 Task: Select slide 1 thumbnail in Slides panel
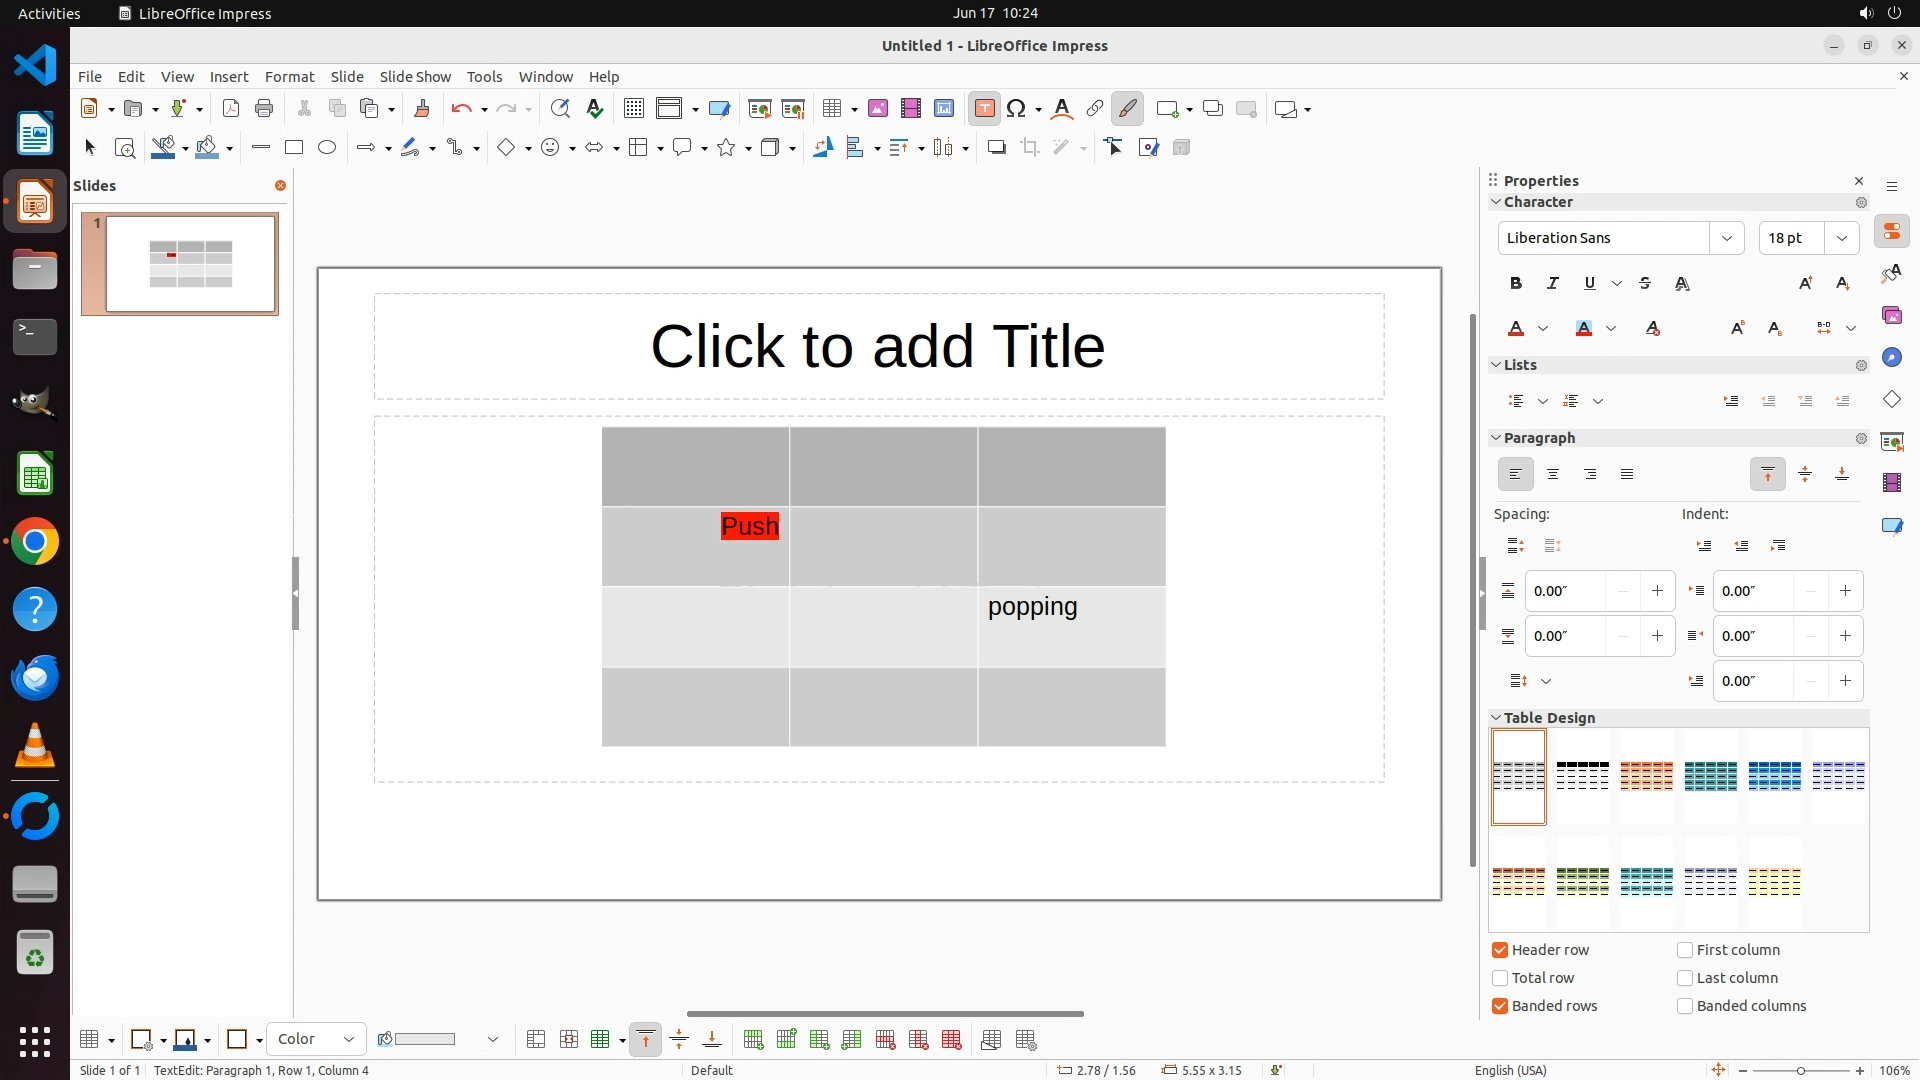coord(190,264)
